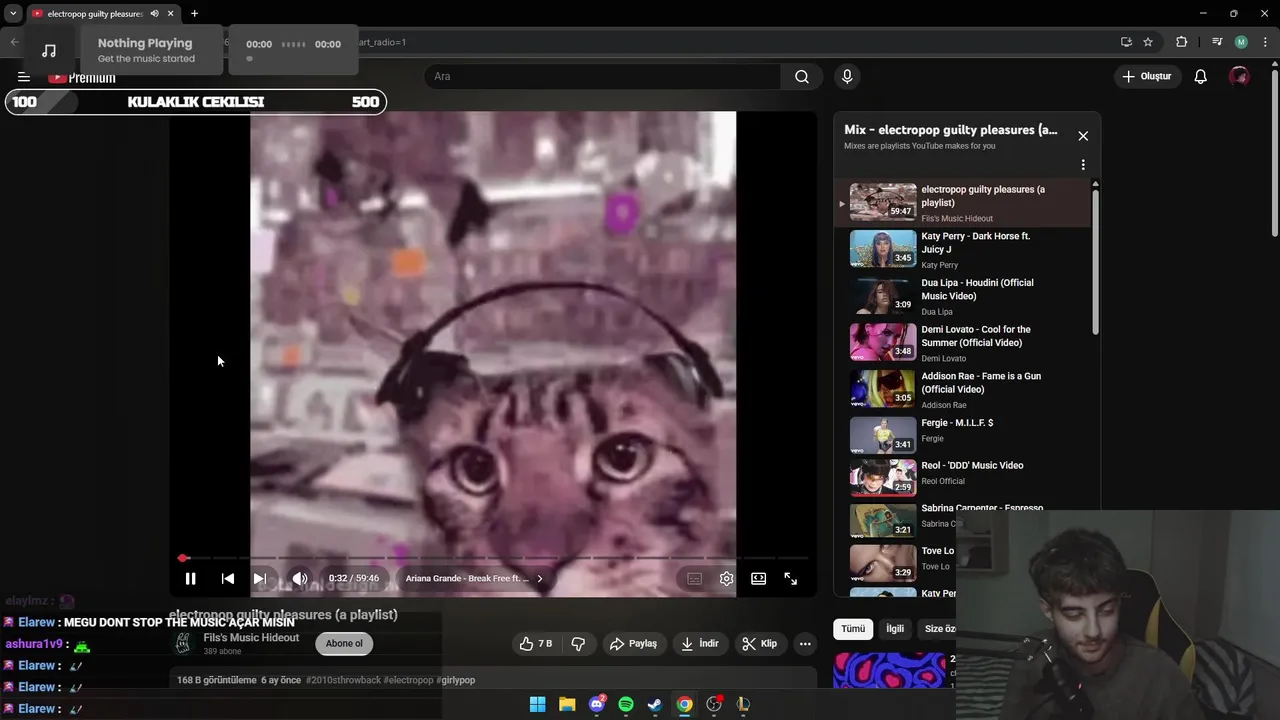
Task: Open the YouTube account avatar menu
Action: tap(1239, 77)
